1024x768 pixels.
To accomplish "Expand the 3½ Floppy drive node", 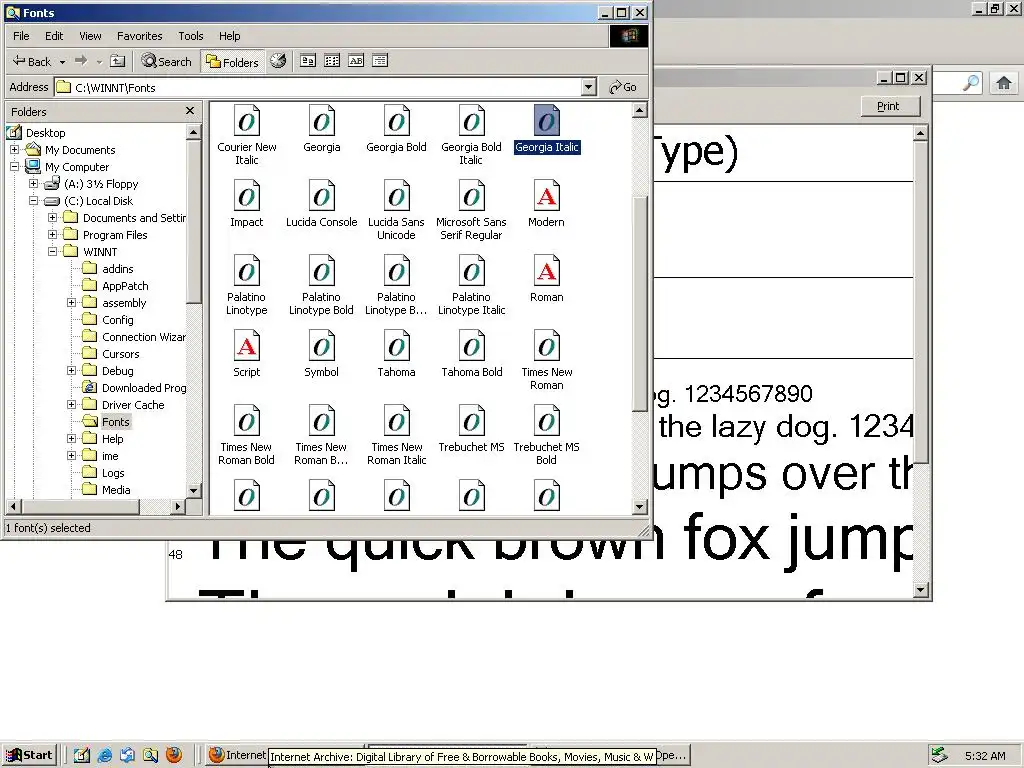I will pyautogui.click(x=33, y=184).
